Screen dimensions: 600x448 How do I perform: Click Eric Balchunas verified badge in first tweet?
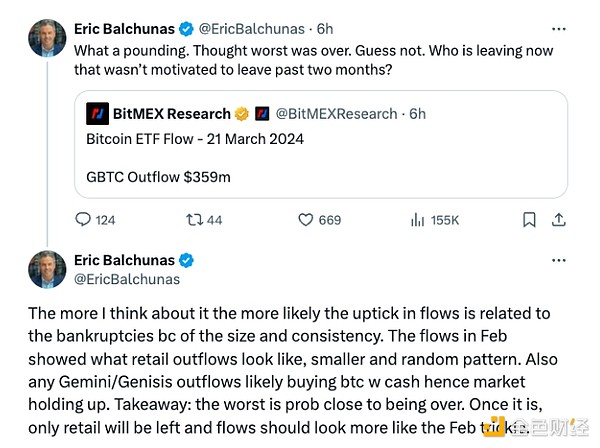pos(183,28)
